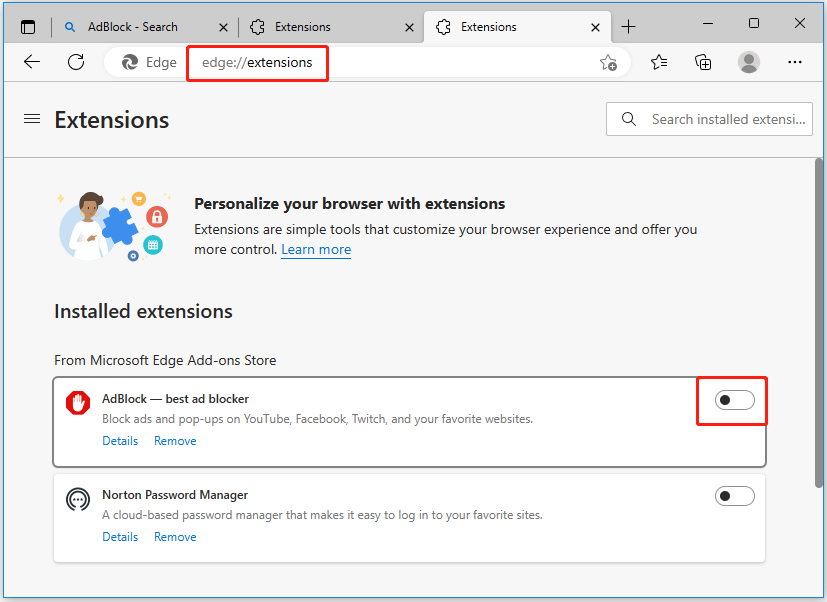Open the Extensions page hamburger menu
Viewport: 827px width, 602px height.
click(x=31, y=118)
